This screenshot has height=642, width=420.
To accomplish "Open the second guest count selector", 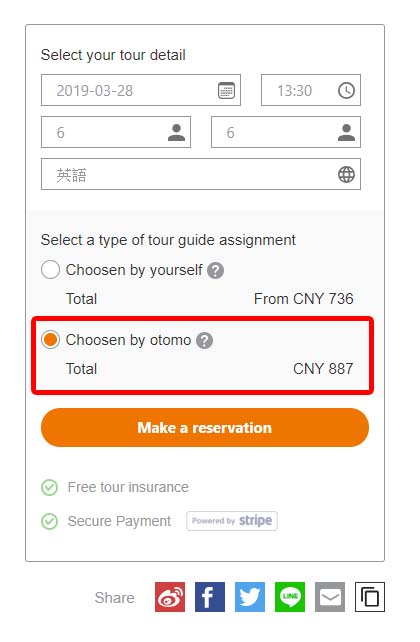I will click(286, 132).
